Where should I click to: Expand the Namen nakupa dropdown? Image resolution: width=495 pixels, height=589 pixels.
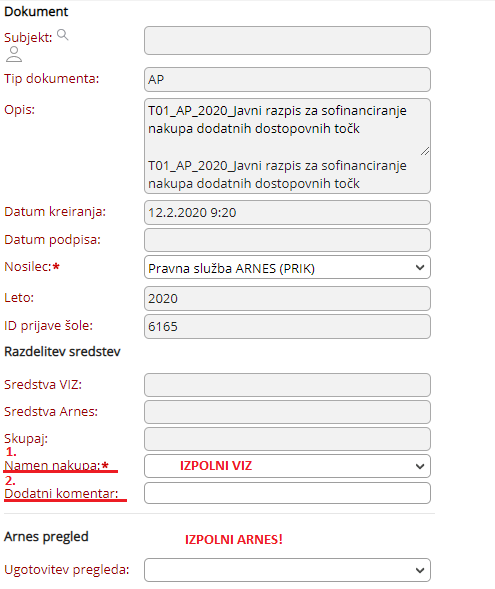pyautogui.click(x=287, y=466)
